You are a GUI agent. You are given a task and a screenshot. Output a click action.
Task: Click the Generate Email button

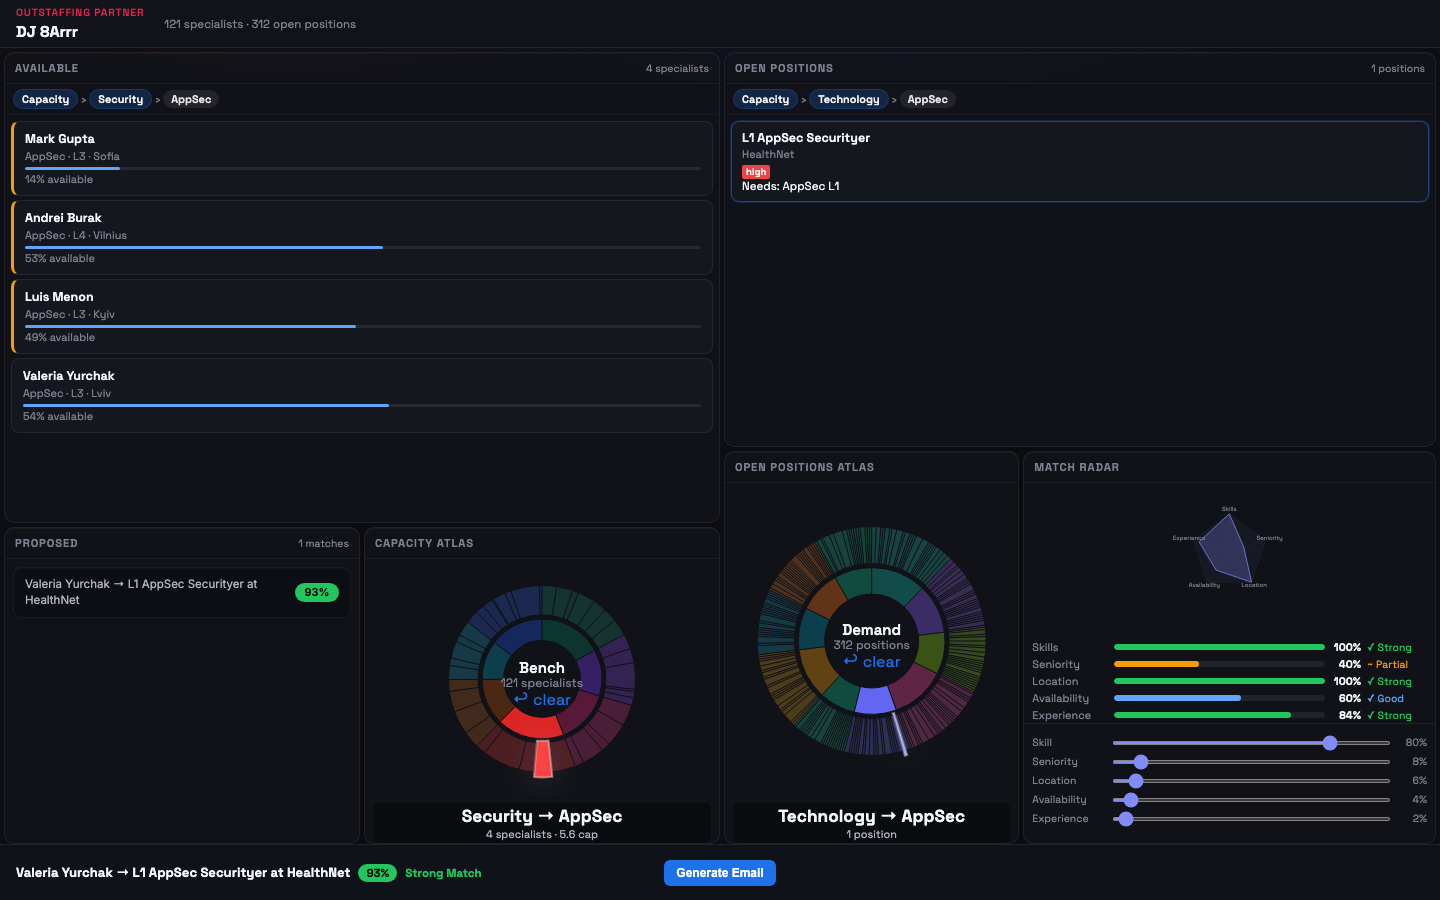pos(720,873)
